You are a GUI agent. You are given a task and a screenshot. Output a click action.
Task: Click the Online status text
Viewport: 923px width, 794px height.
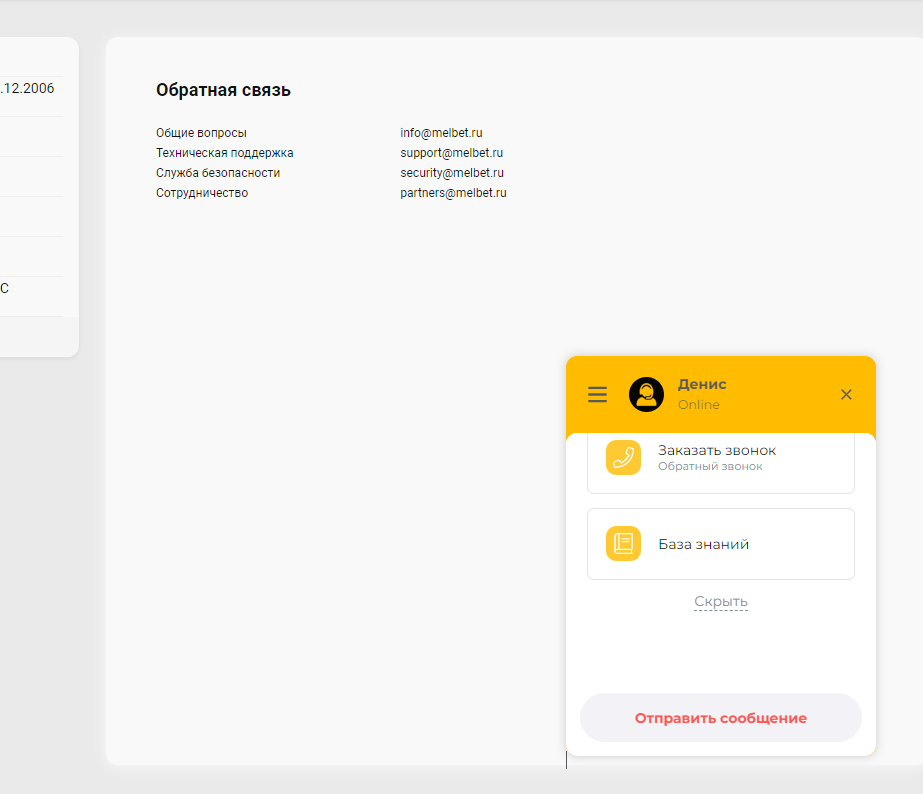(699, 405)
